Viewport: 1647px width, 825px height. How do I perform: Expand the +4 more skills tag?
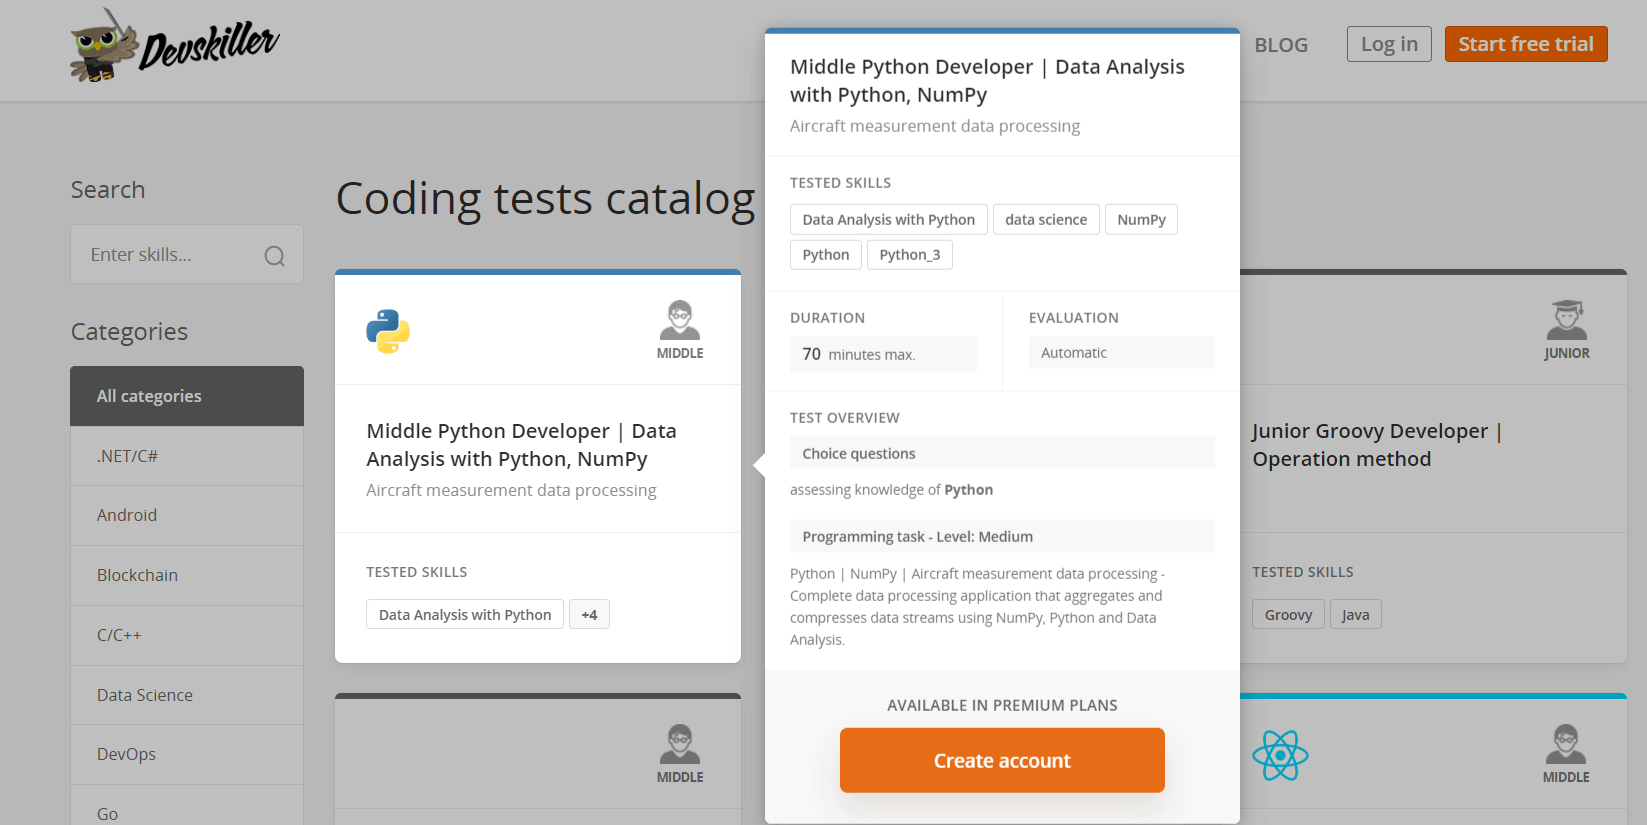589,614
